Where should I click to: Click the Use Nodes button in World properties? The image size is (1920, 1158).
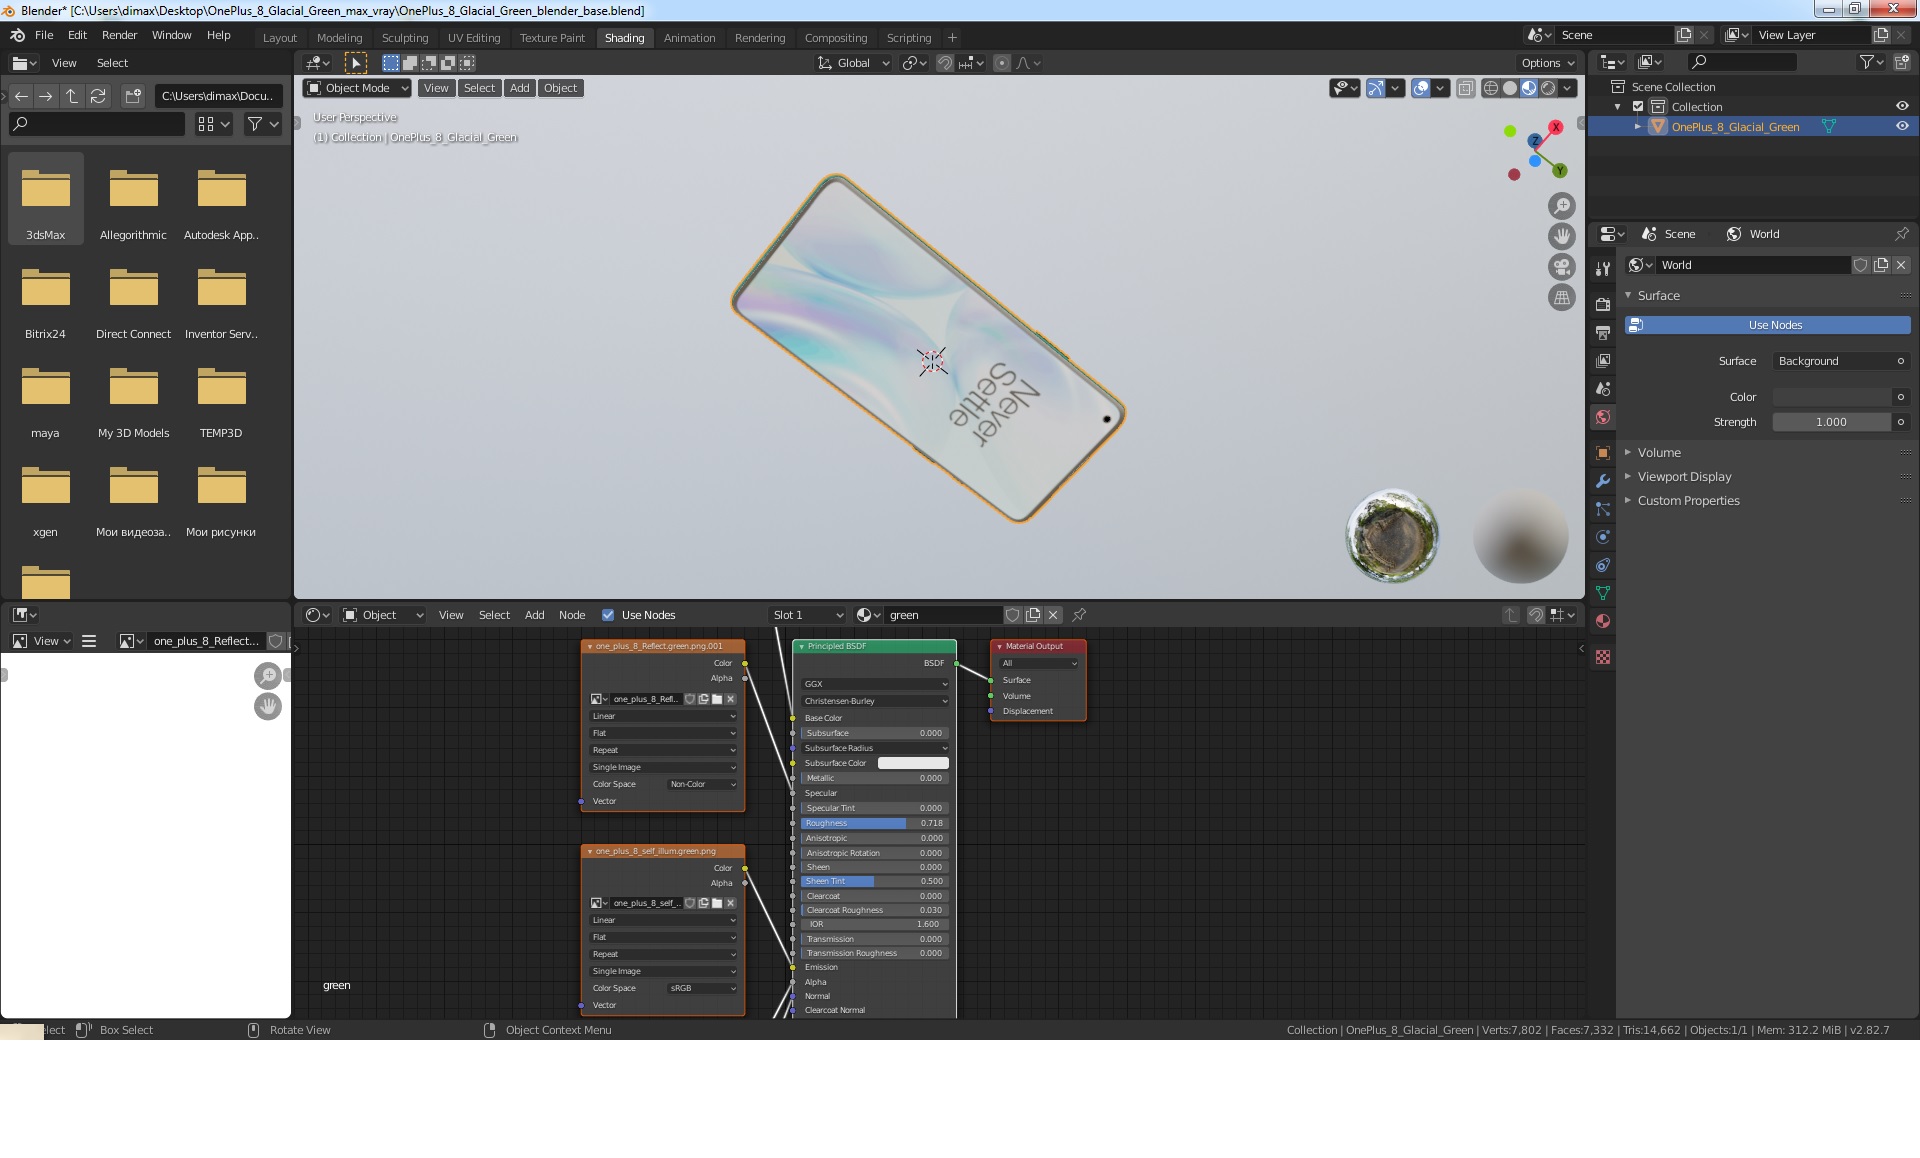click(x=1767, y=325)
